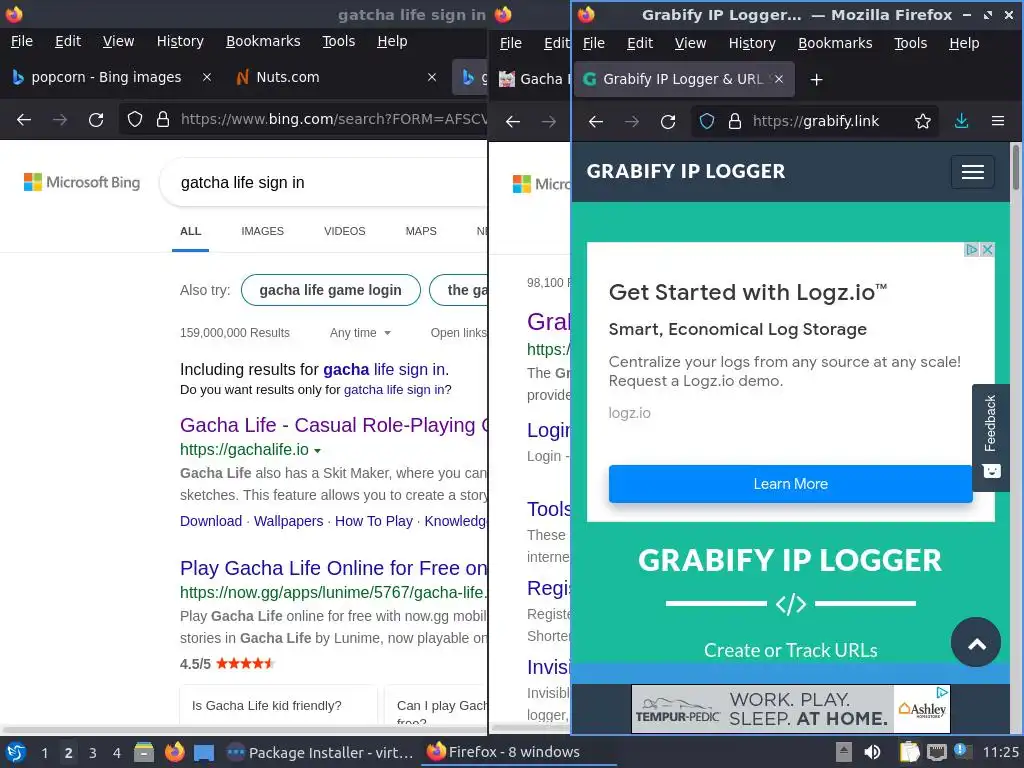The width and height of the screenshot is (1024, 768).
Task: Open 'Play Gacha Life Online for Free' result
Action: [x=334, y=568]
